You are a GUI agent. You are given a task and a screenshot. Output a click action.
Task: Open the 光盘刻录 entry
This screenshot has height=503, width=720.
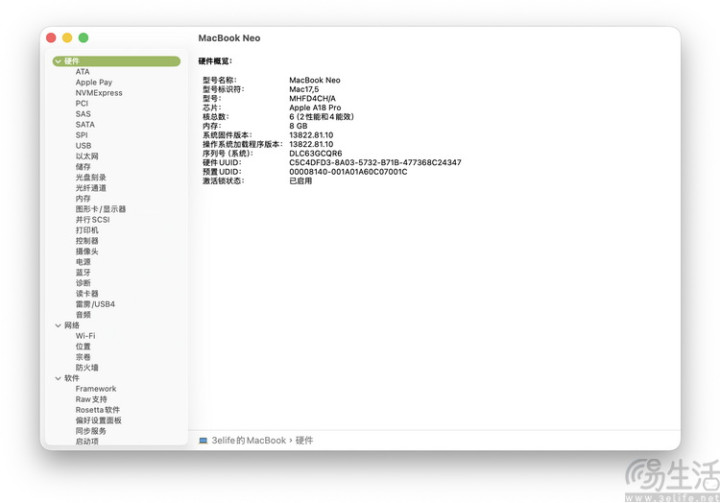(x=91, y=177)
